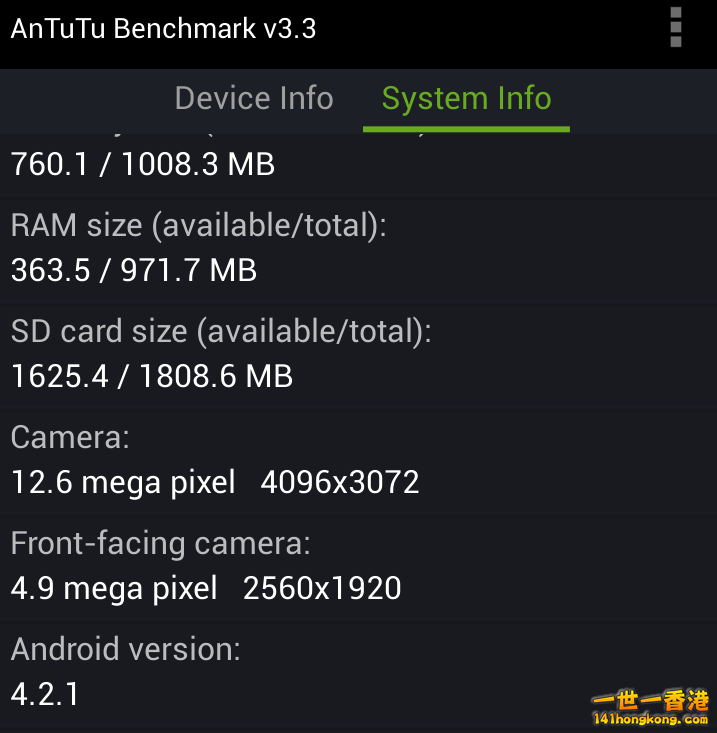Viewport: 717px width, 733px height.
Task: Tap the Front-facing camera label
Action: tap(160, 544)
